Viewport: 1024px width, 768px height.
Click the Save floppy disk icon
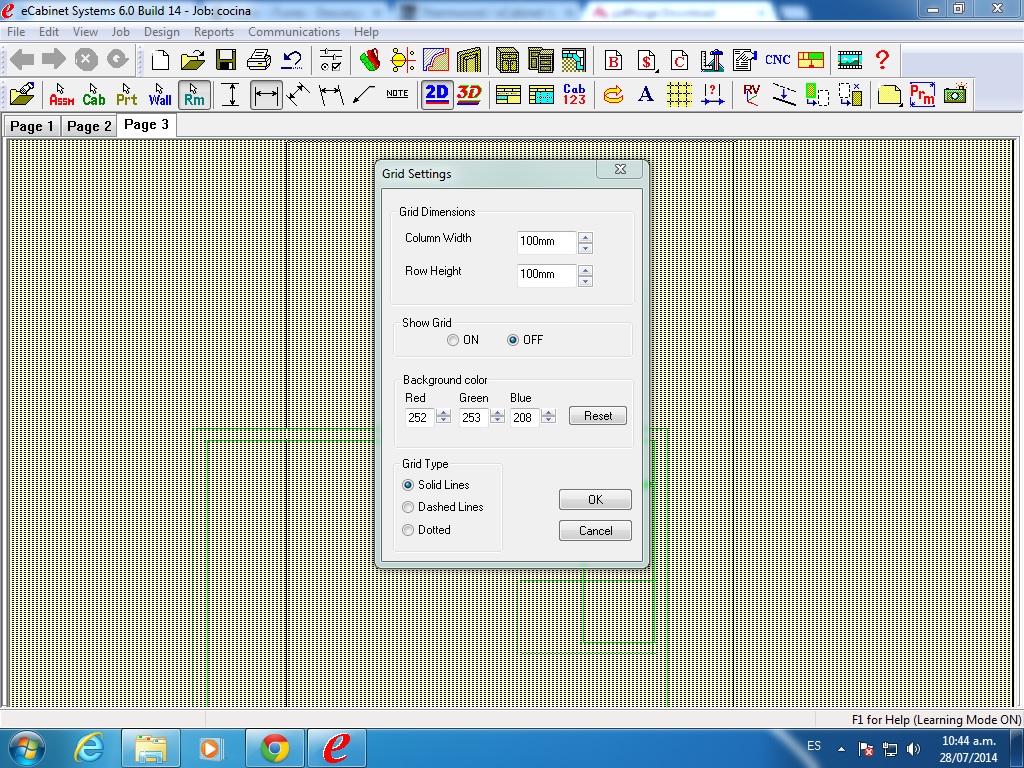(226, 59)
